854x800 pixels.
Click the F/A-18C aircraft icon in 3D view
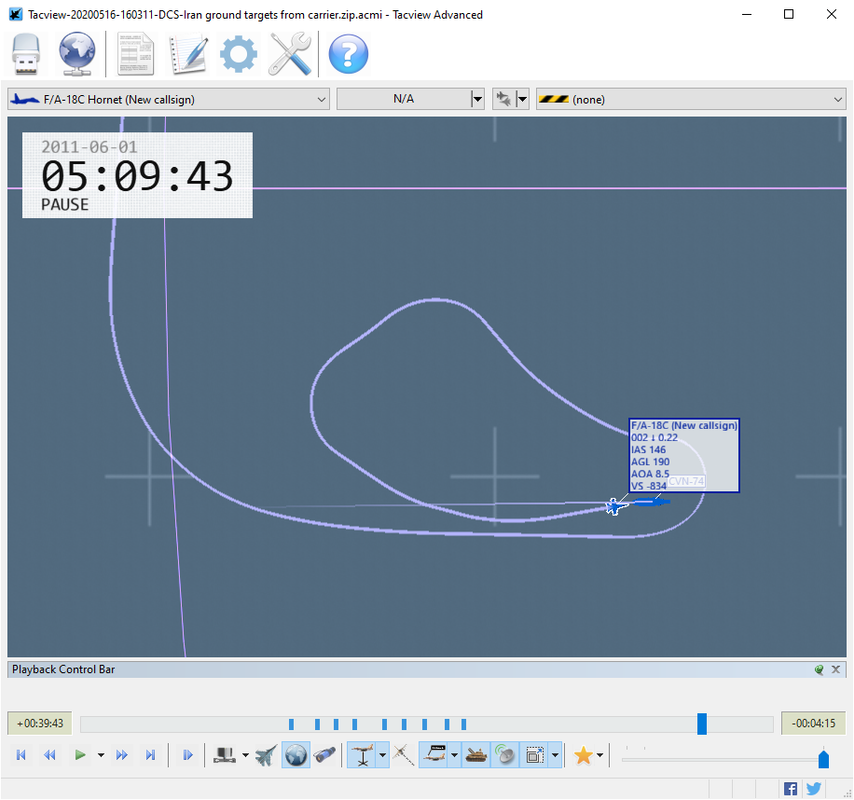[x=615, y=506]
